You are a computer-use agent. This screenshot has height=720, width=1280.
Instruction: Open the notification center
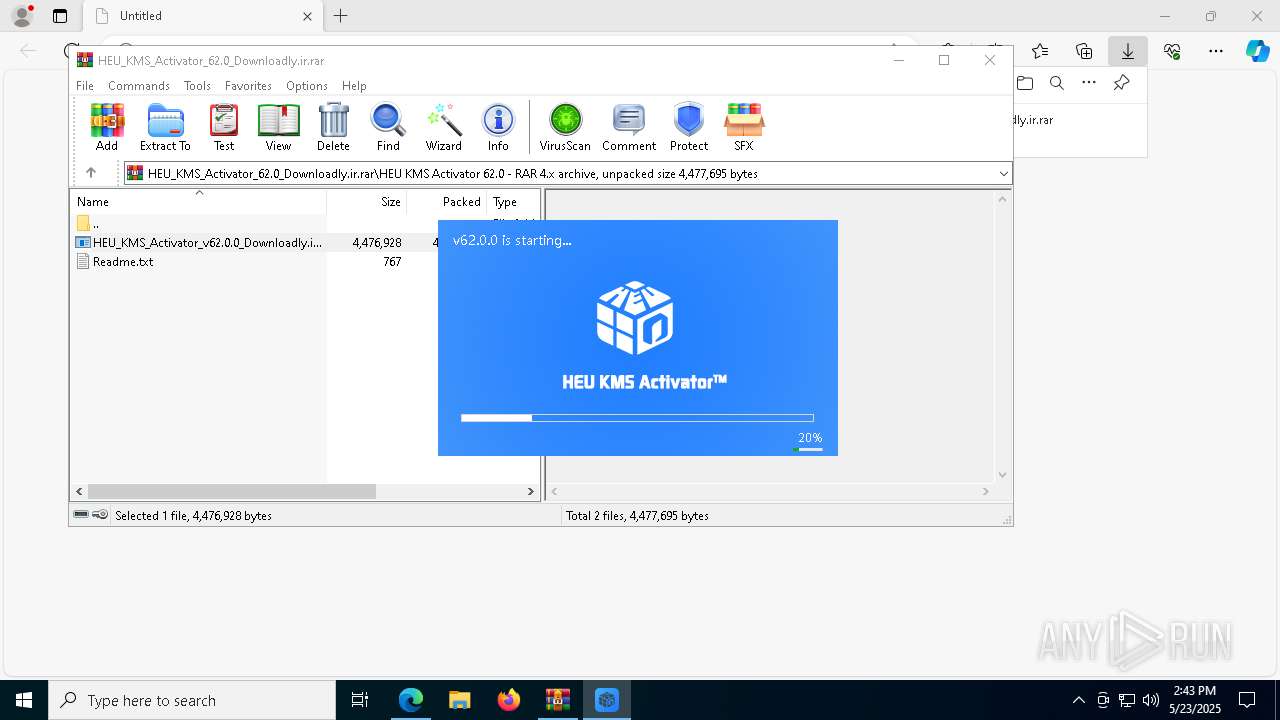[x=1247, y=700]
